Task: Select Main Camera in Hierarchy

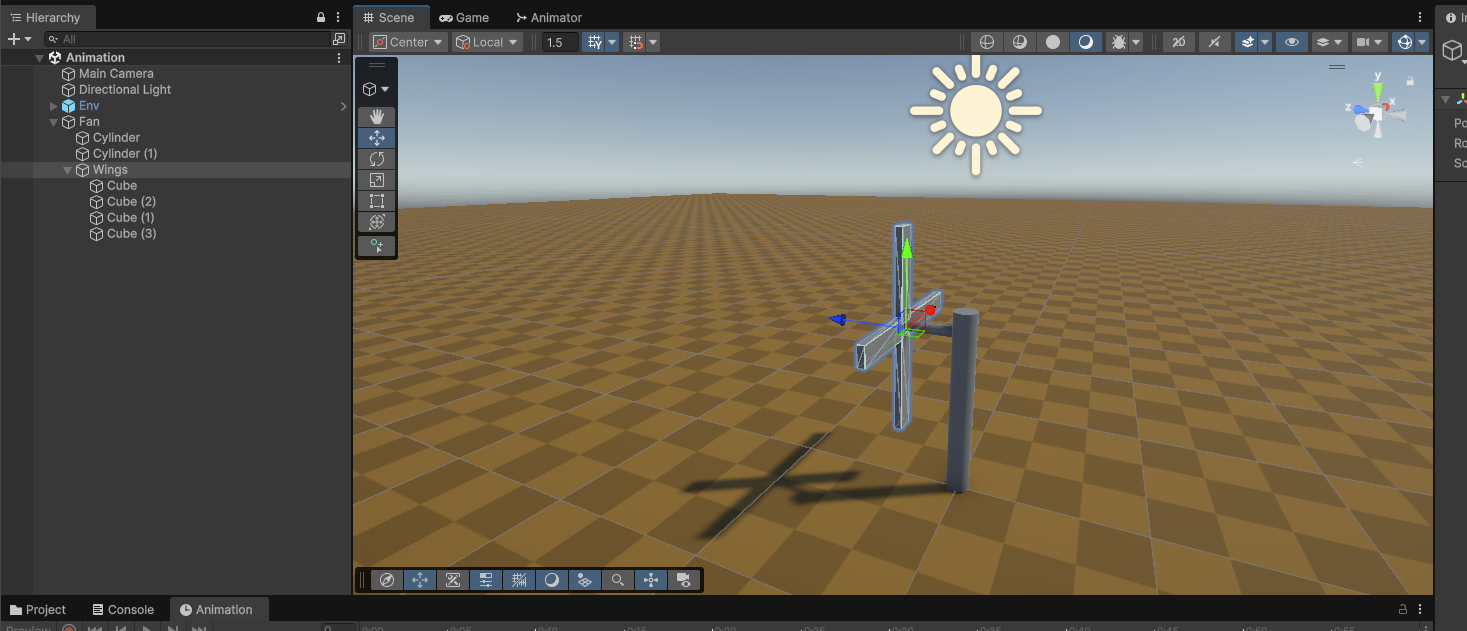Action: (x=116, y=74)
